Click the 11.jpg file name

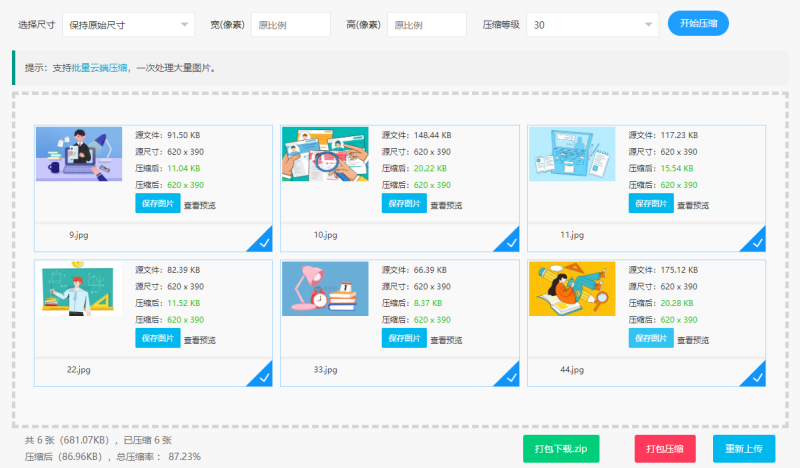click(x=572, y=235)
